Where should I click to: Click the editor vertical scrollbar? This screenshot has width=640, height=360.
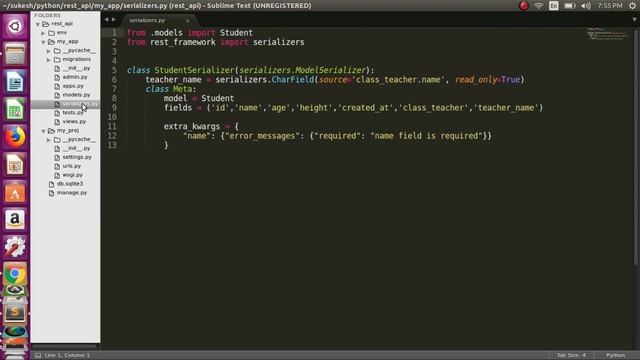[x=636, y=146]
